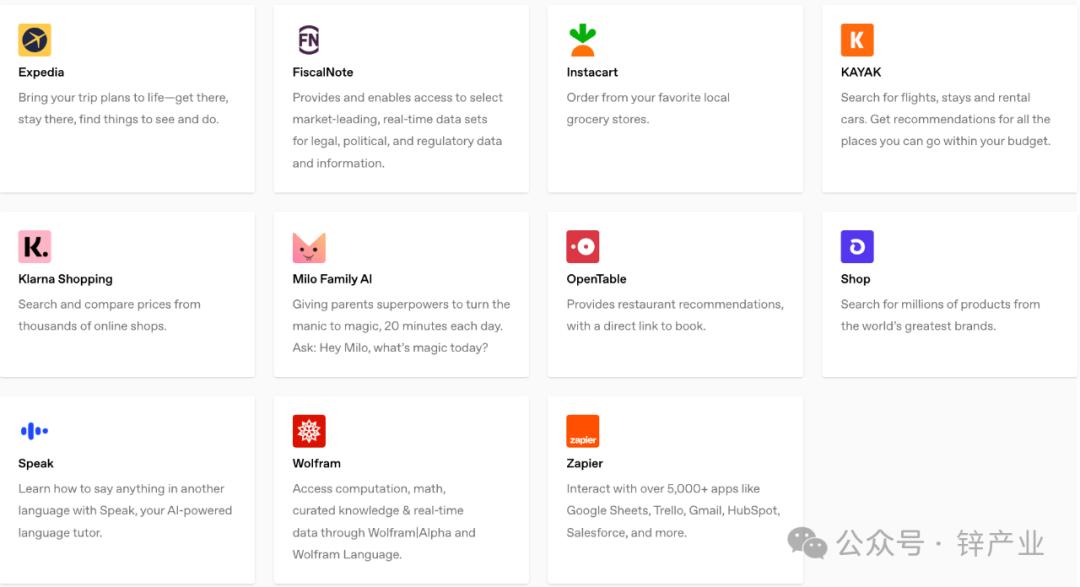
Task: Click the blue Speak waveform icon
Action: click(x=35, y=431)
